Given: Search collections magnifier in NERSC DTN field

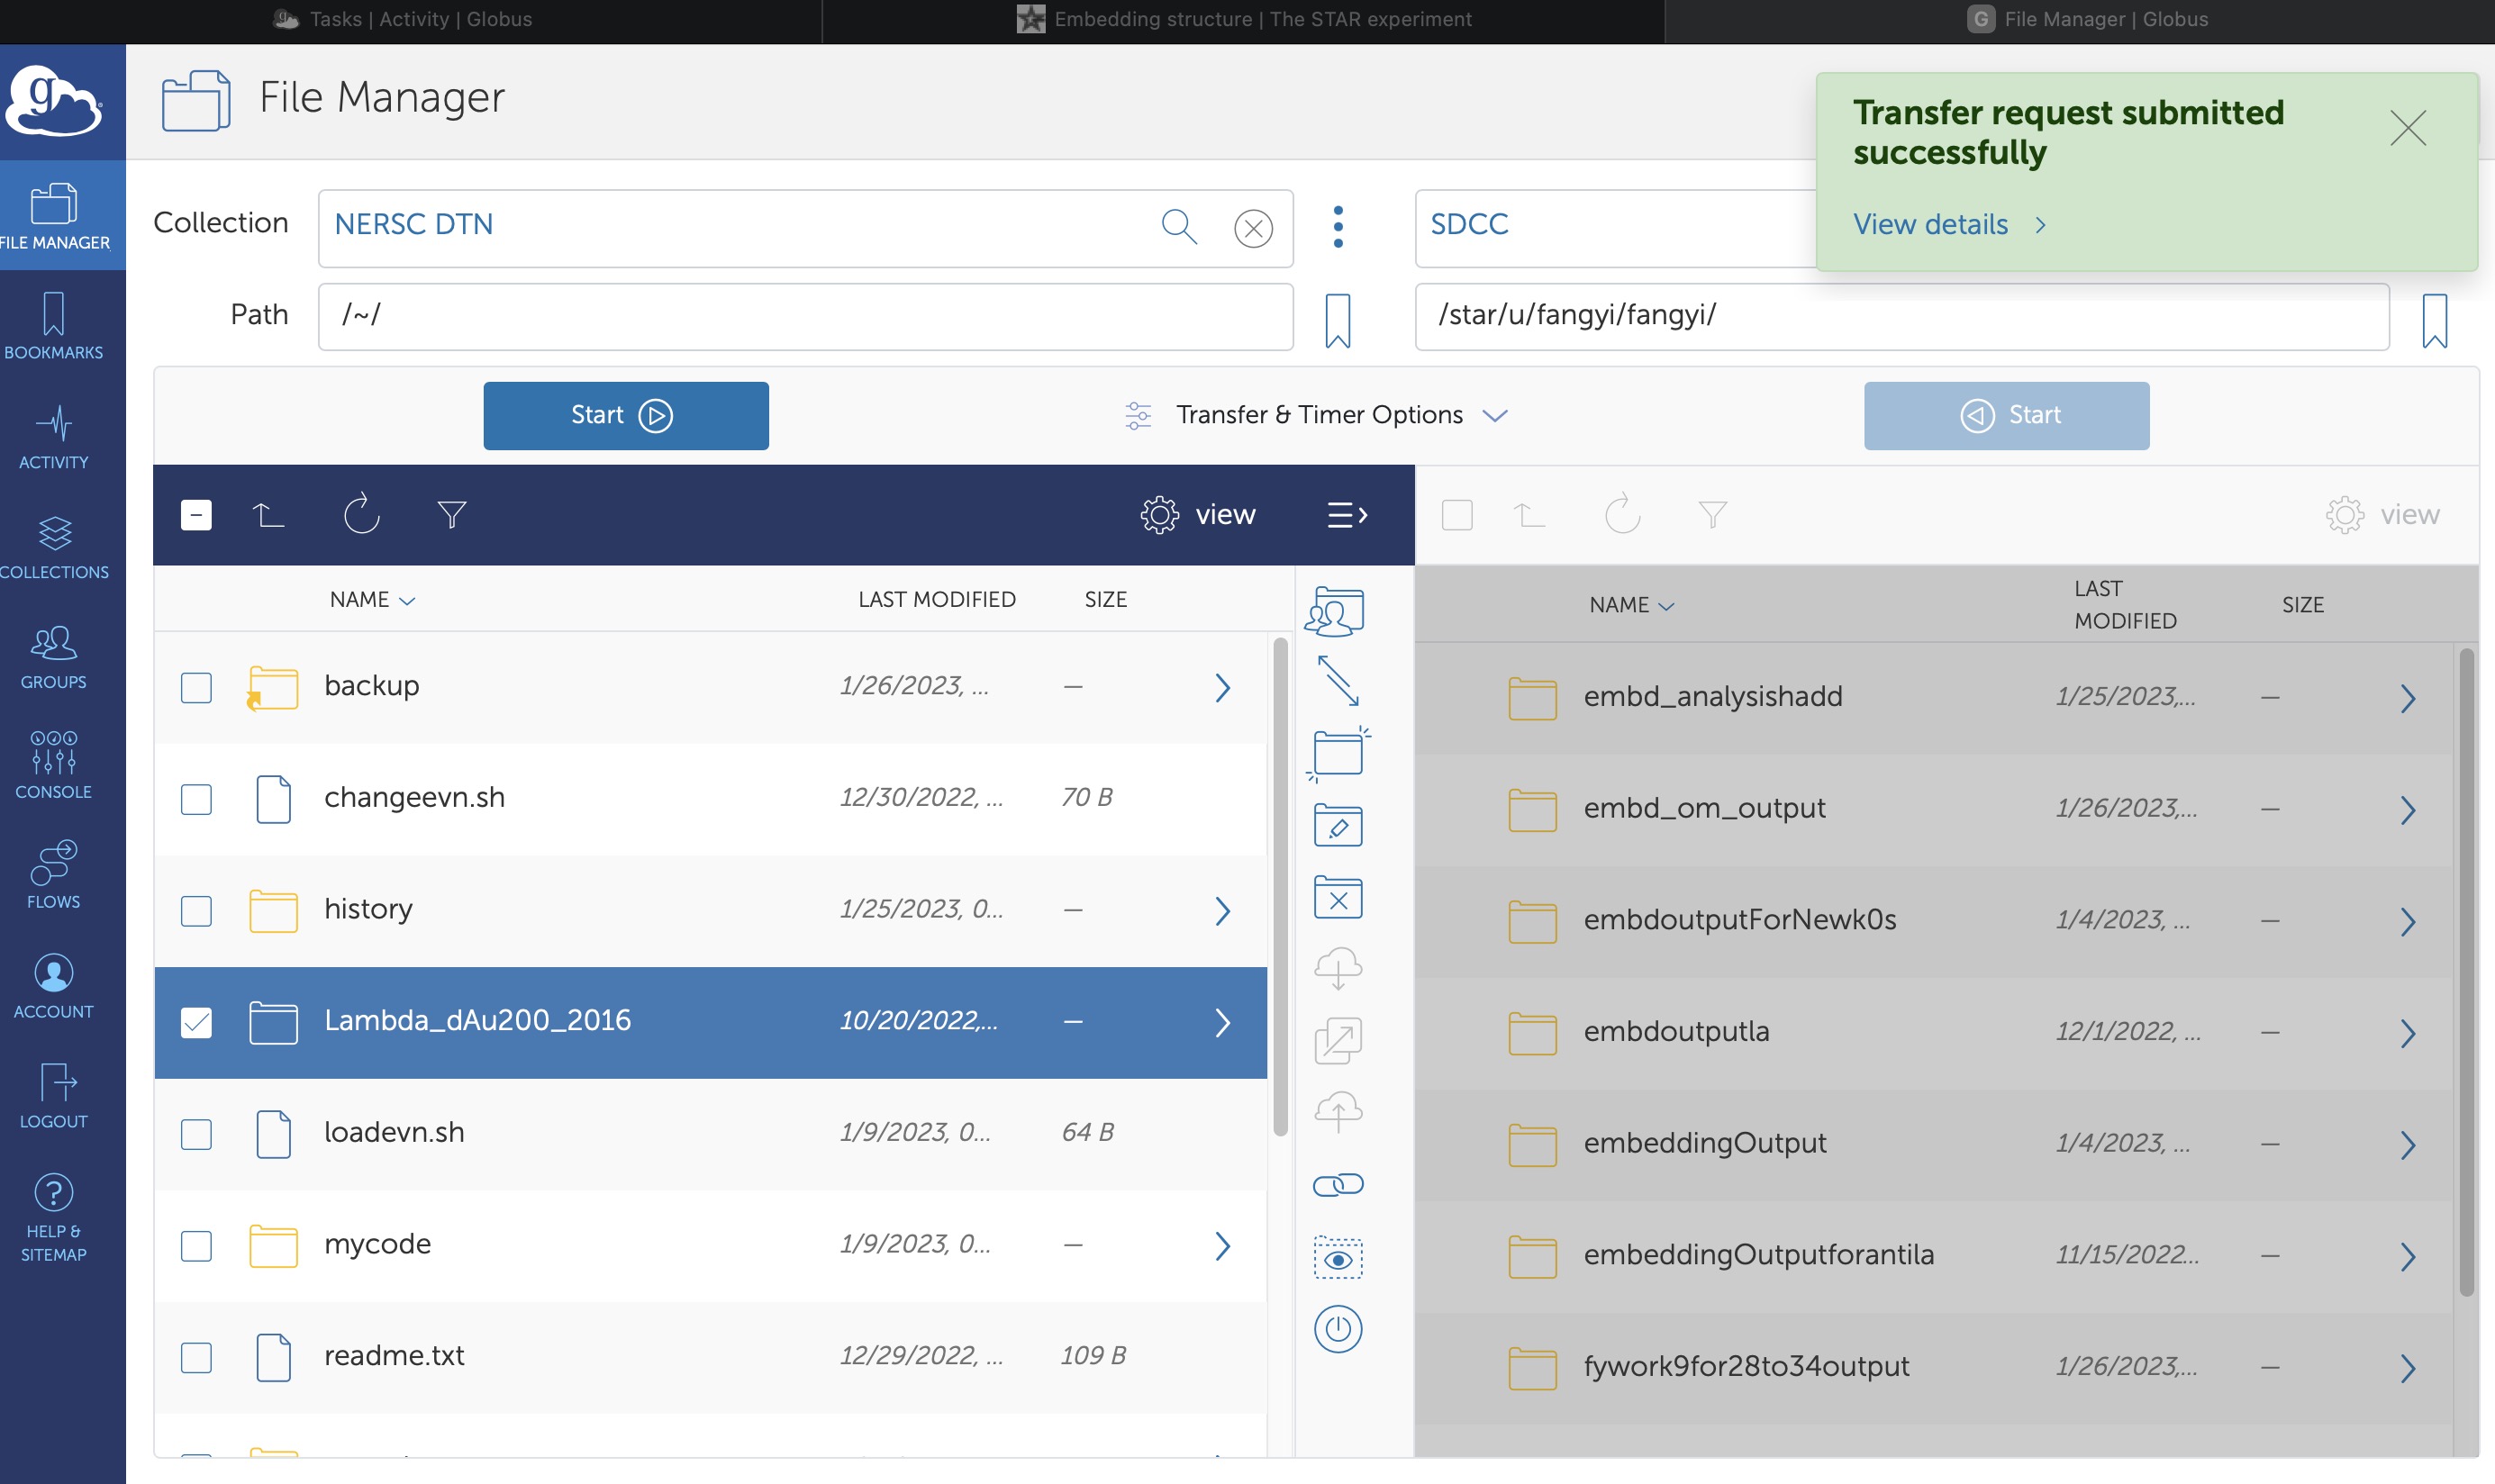Looking at the screenshot, I should 1179,227.
